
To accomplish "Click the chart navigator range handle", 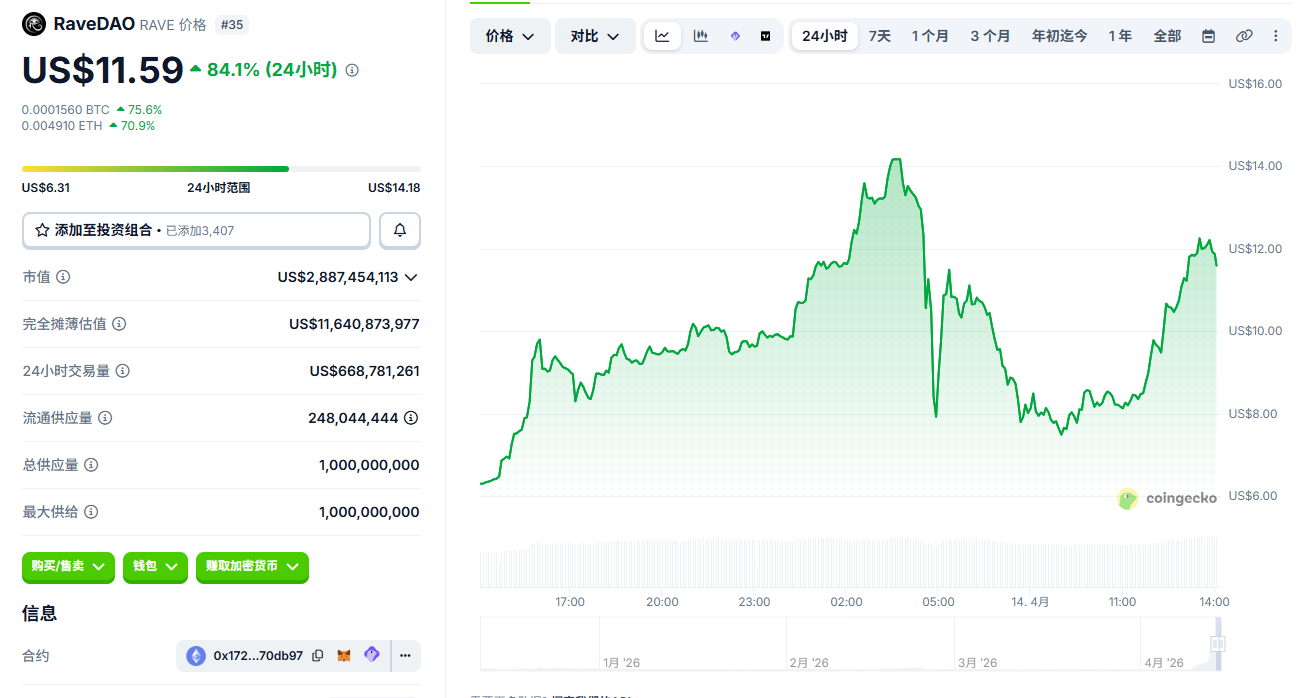I will (x=1218, y=644).
